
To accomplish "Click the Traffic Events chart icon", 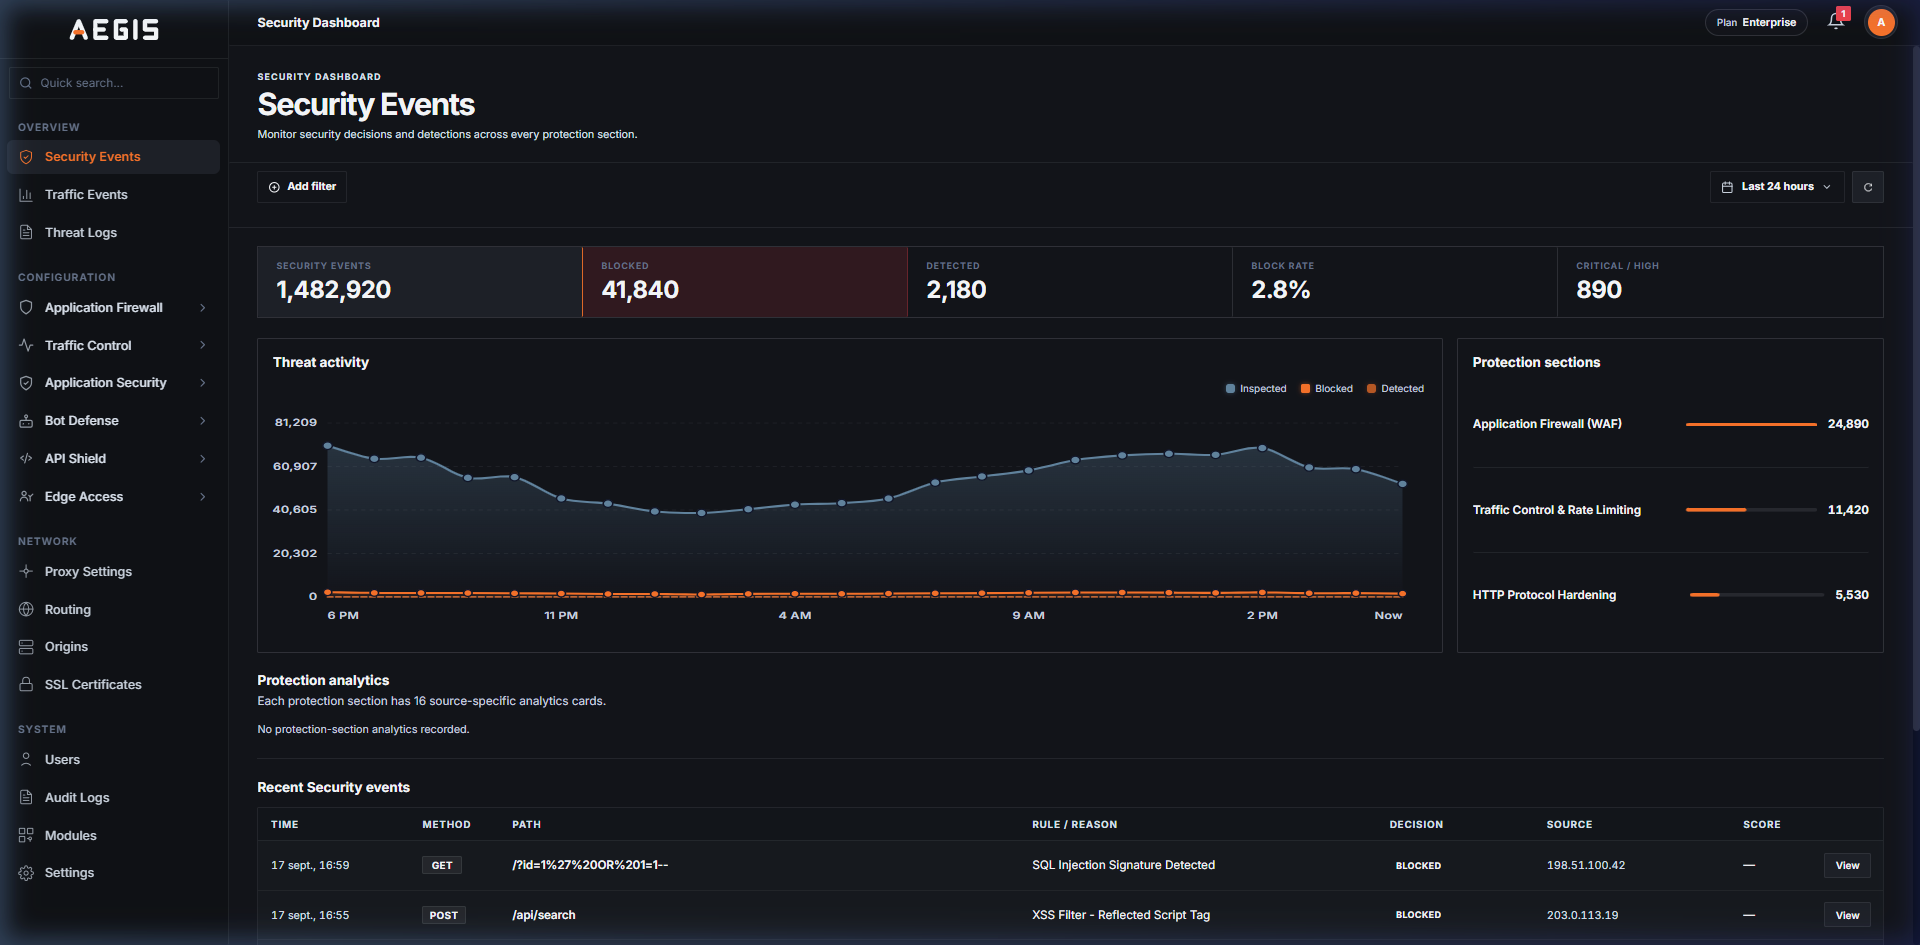I will [x=26, y=195].
